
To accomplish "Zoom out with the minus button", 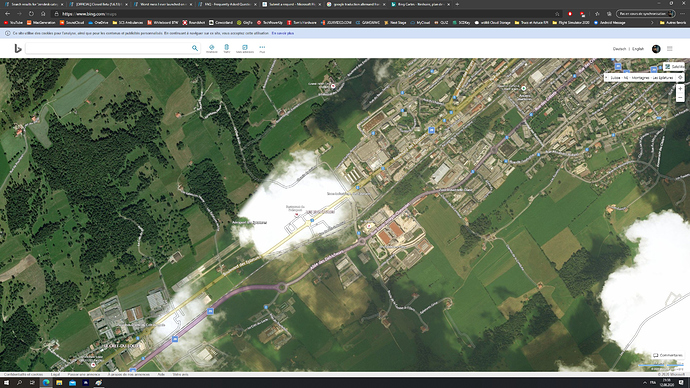I will [680, 98].
